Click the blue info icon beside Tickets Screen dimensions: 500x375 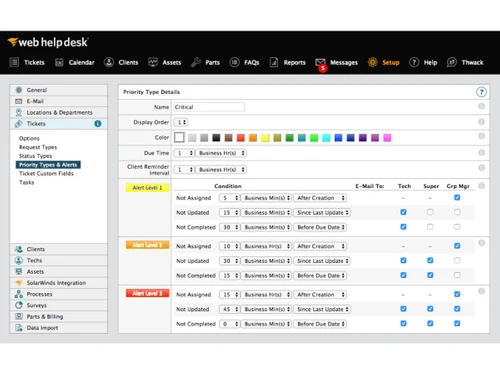coord(98,124)
